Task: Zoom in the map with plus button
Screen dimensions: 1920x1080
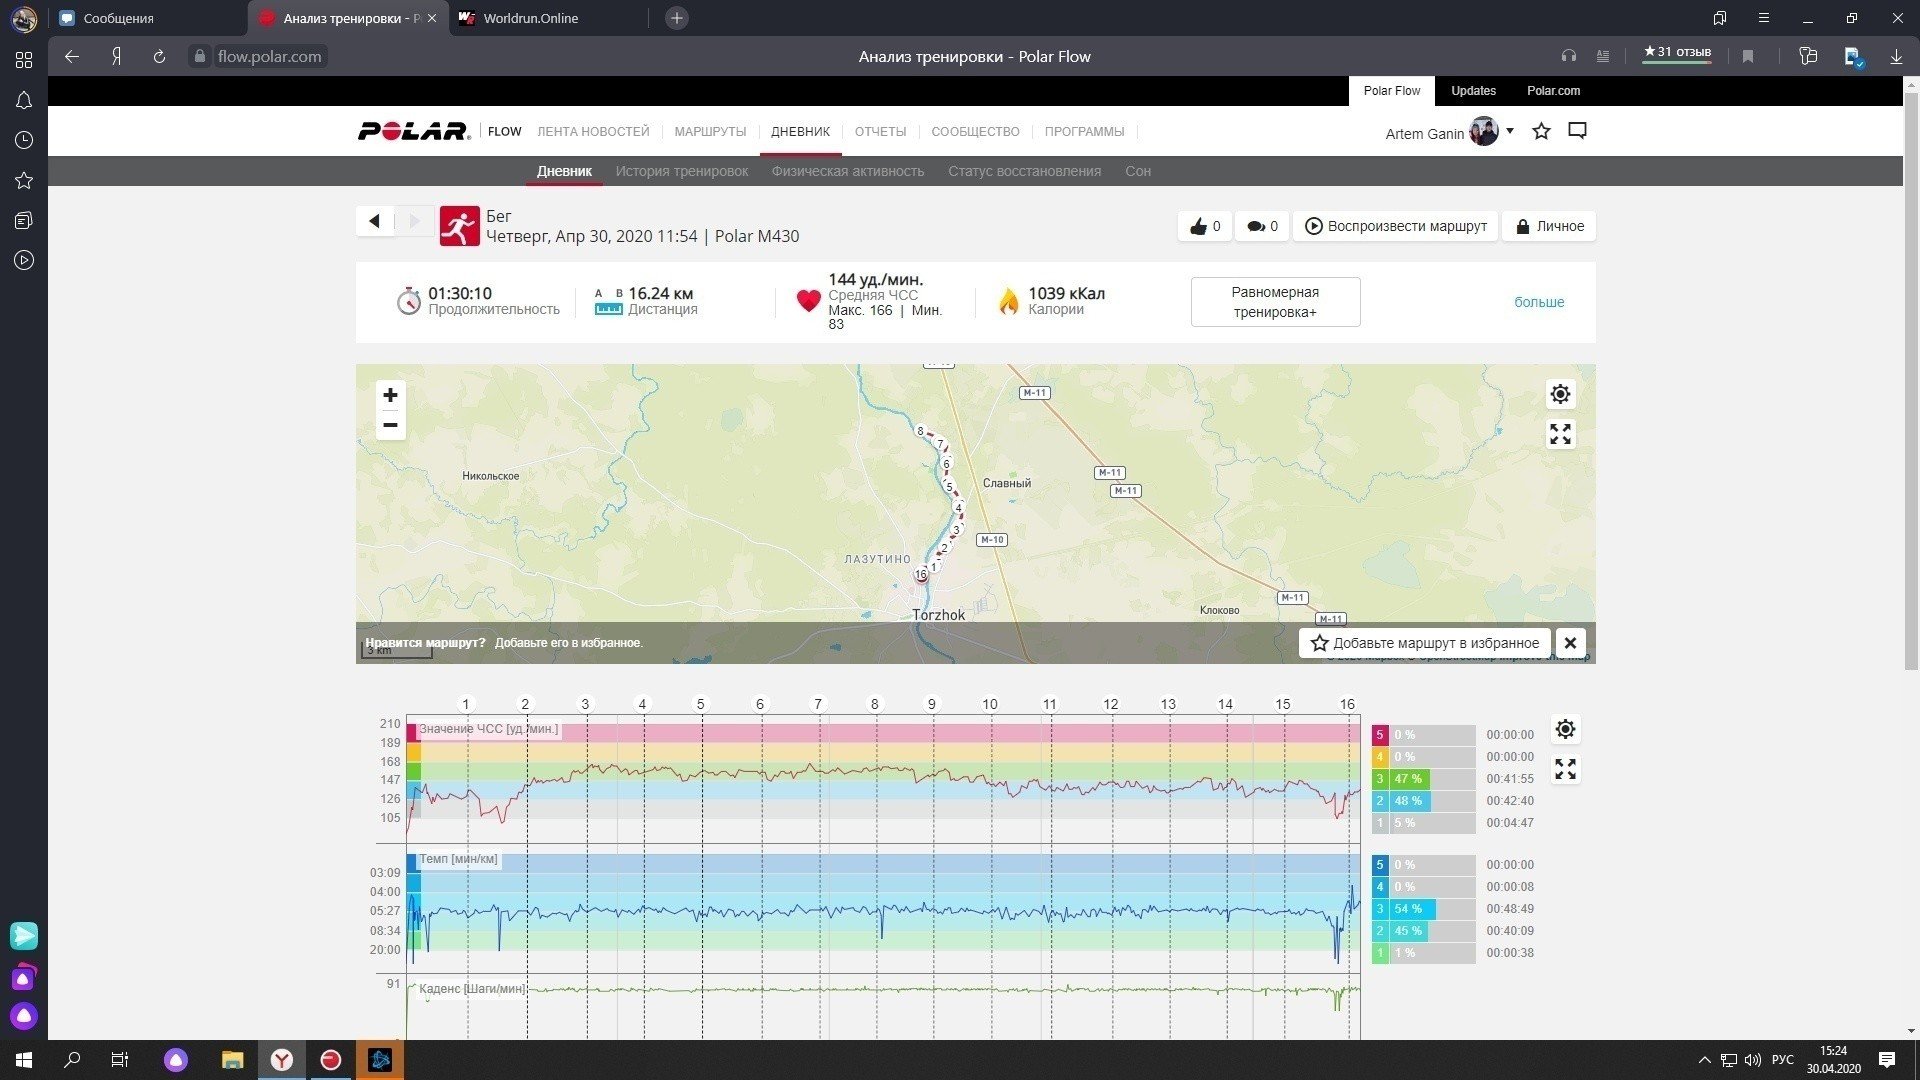Action: (x=390, y=395)
